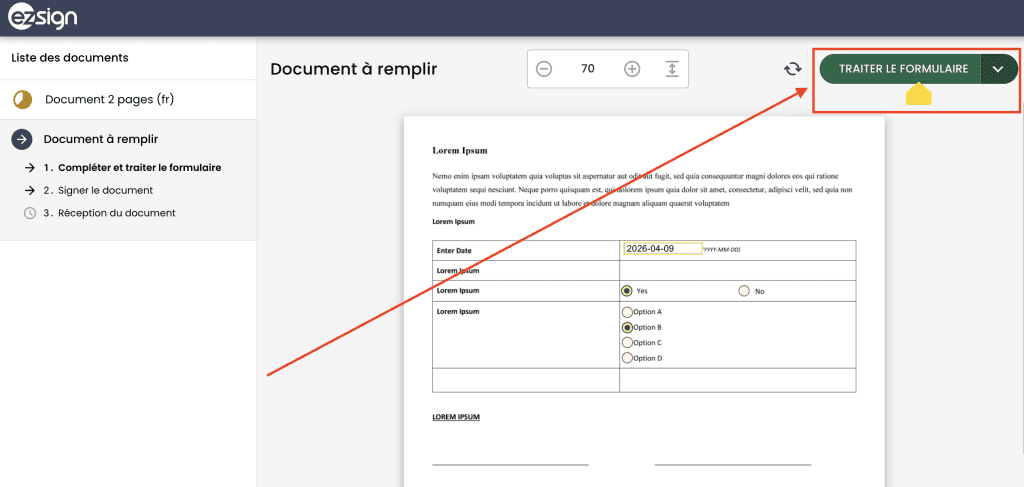Viewport: 1024px width, 487px height.
Task: Open Document 2 pages (fr) in list
Action: coord(110,100)
